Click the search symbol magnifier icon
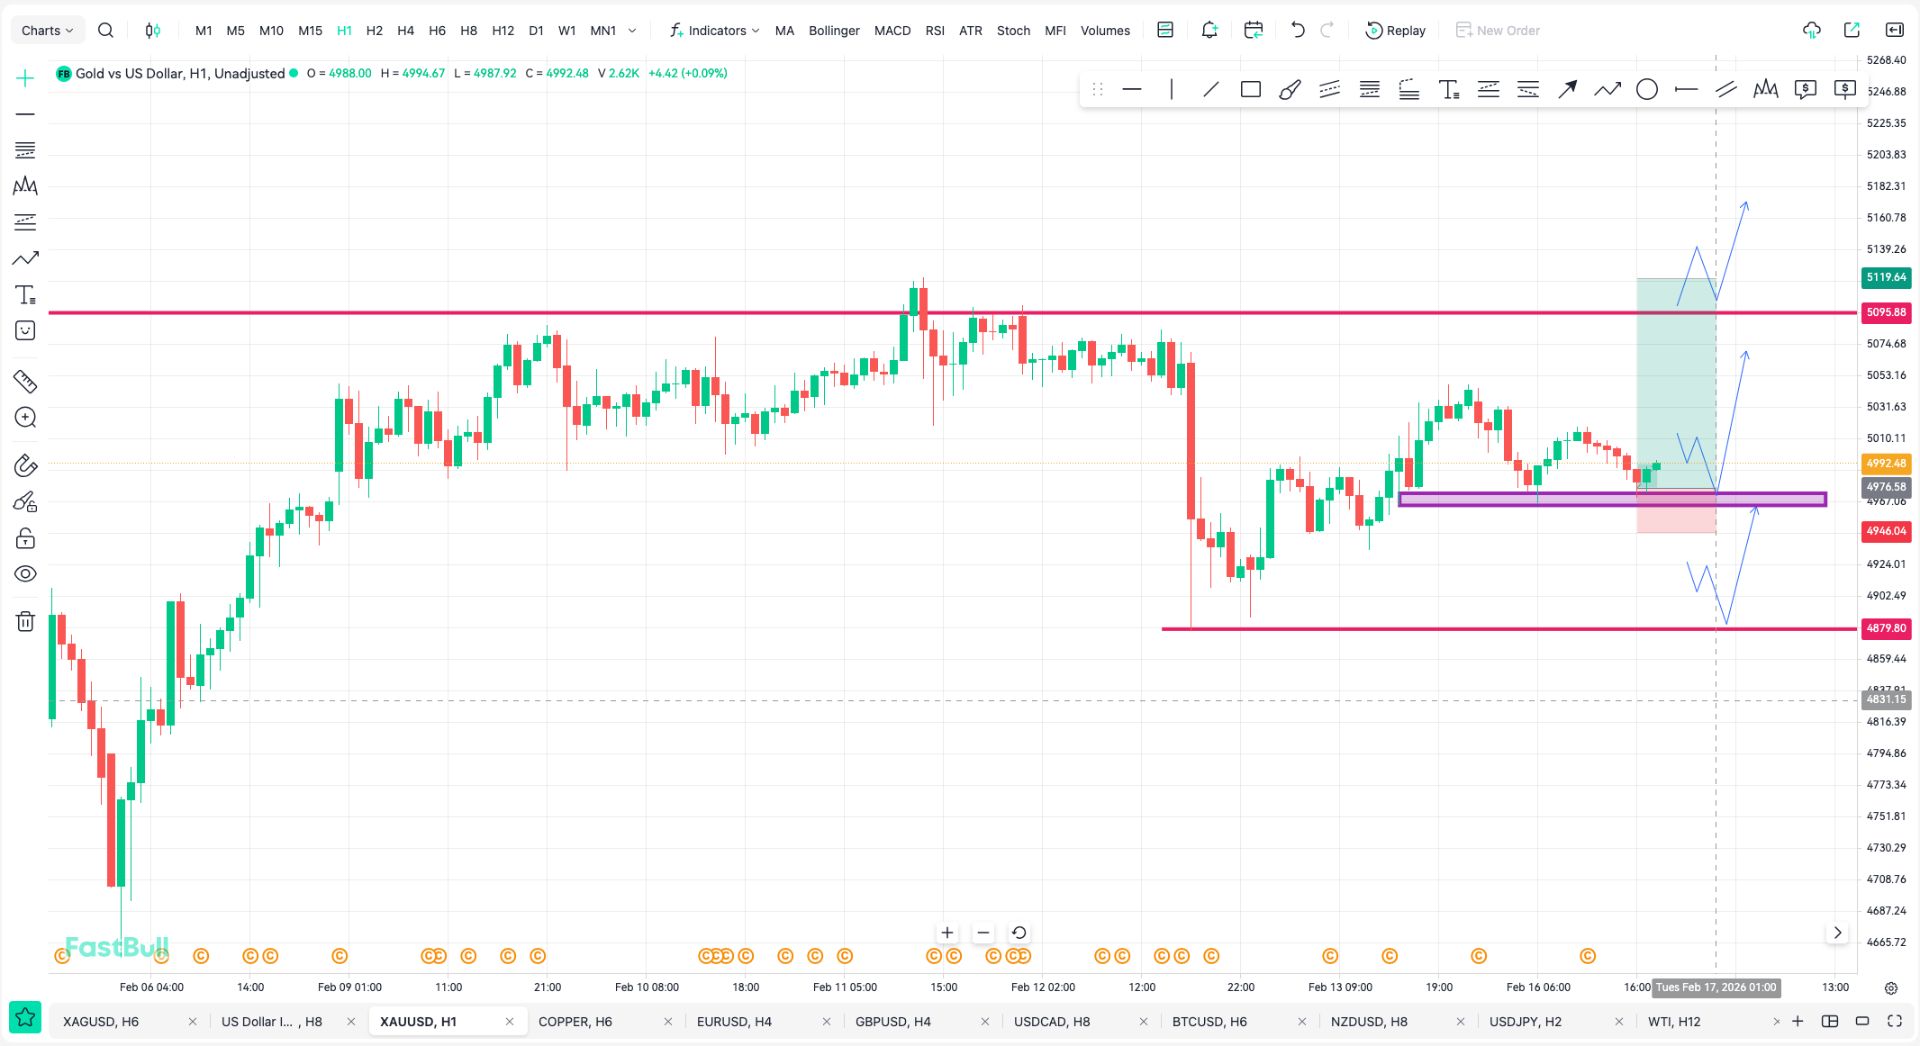 point(105,30)
